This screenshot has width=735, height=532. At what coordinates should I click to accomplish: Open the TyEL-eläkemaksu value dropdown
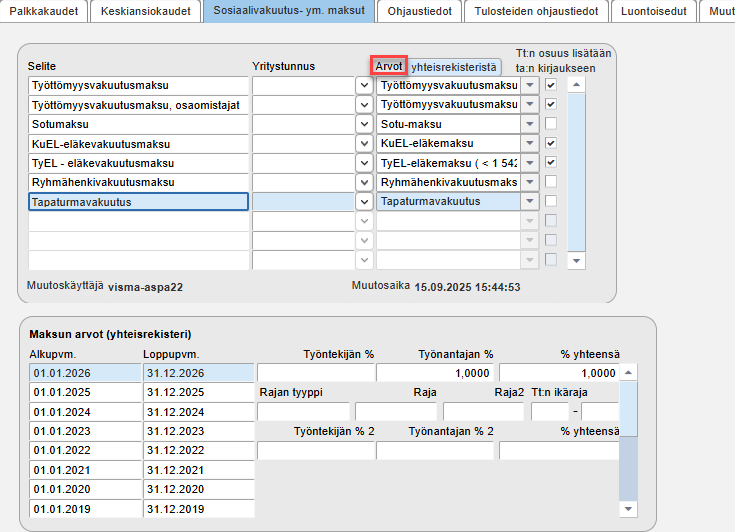pos(530,163)
